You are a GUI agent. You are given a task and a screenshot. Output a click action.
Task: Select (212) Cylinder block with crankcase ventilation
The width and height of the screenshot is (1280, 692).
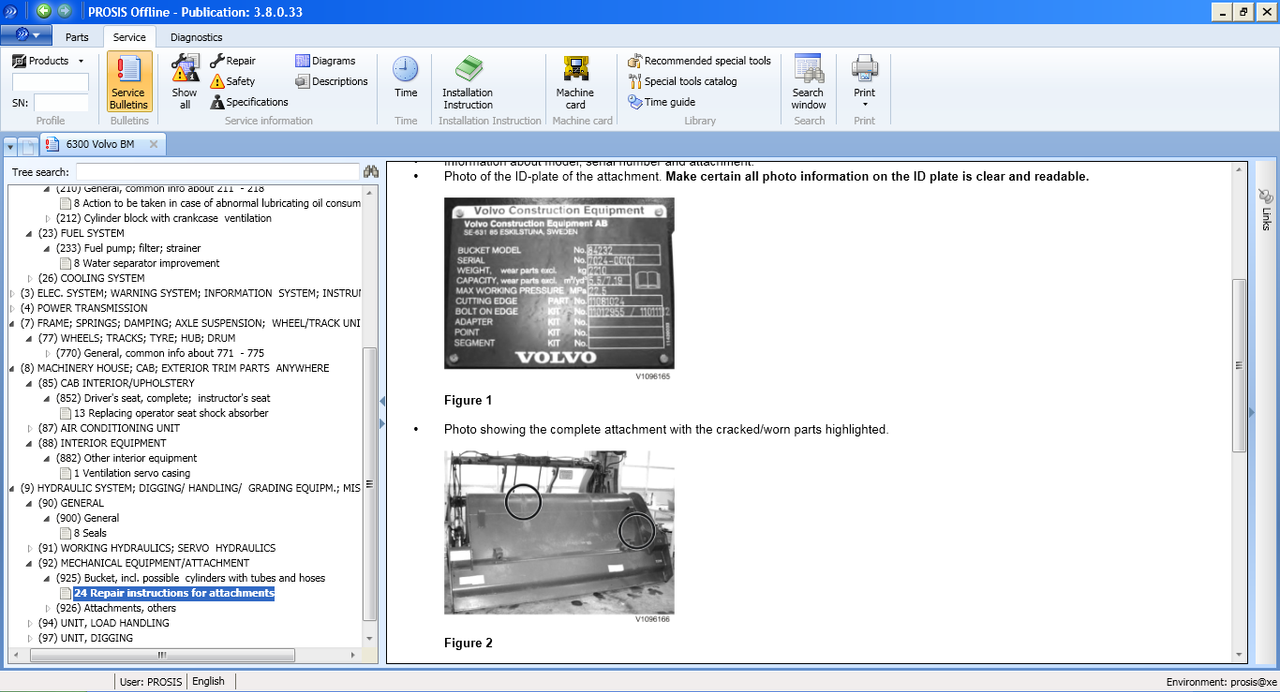164,218
